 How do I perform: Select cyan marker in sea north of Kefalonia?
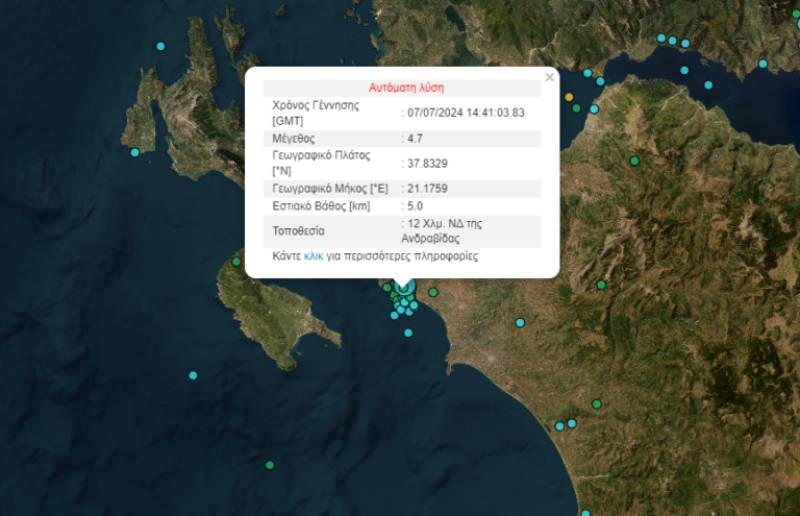[x=160, y=46]
